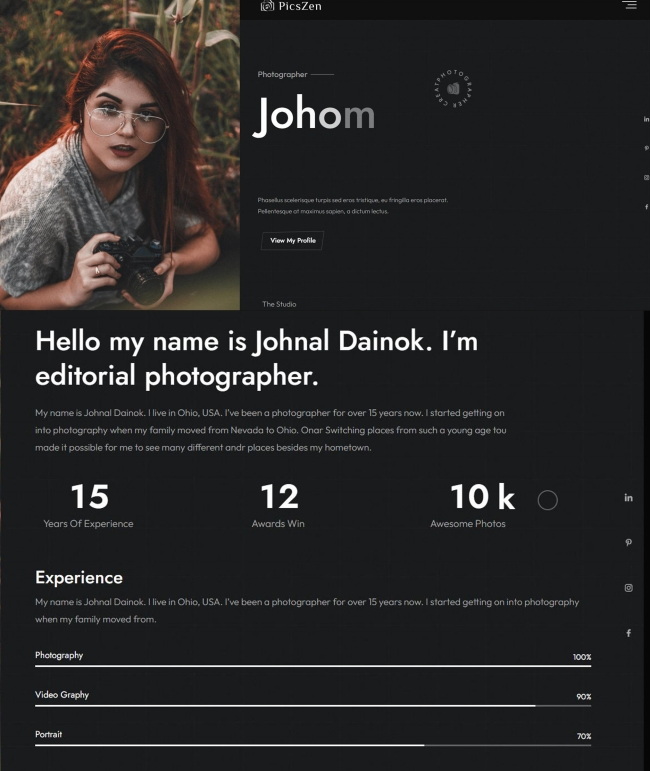Screen dimensions: 650x771
Task: Click the LinkedIn icon in the hero section
Action: (x=646, y=119)
